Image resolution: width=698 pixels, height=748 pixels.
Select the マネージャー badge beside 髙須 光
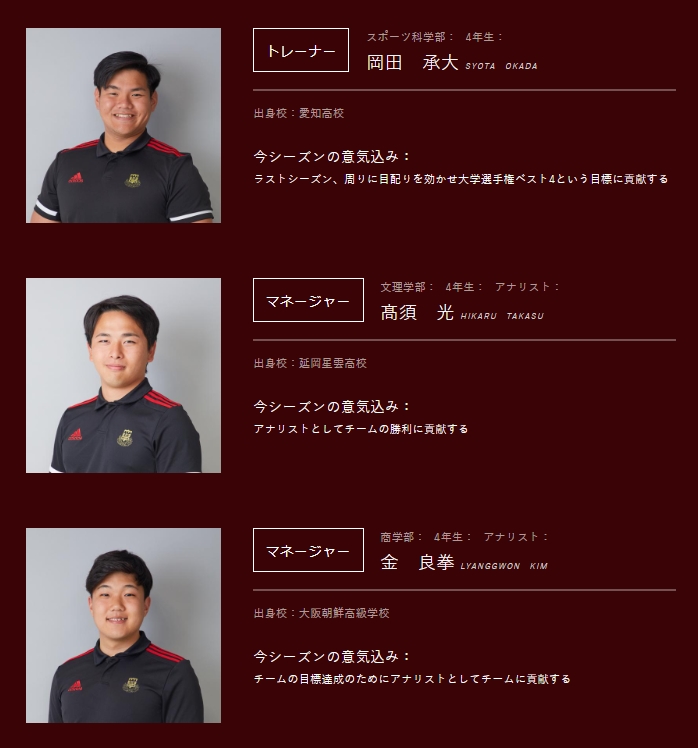click(x=308, y=300)
